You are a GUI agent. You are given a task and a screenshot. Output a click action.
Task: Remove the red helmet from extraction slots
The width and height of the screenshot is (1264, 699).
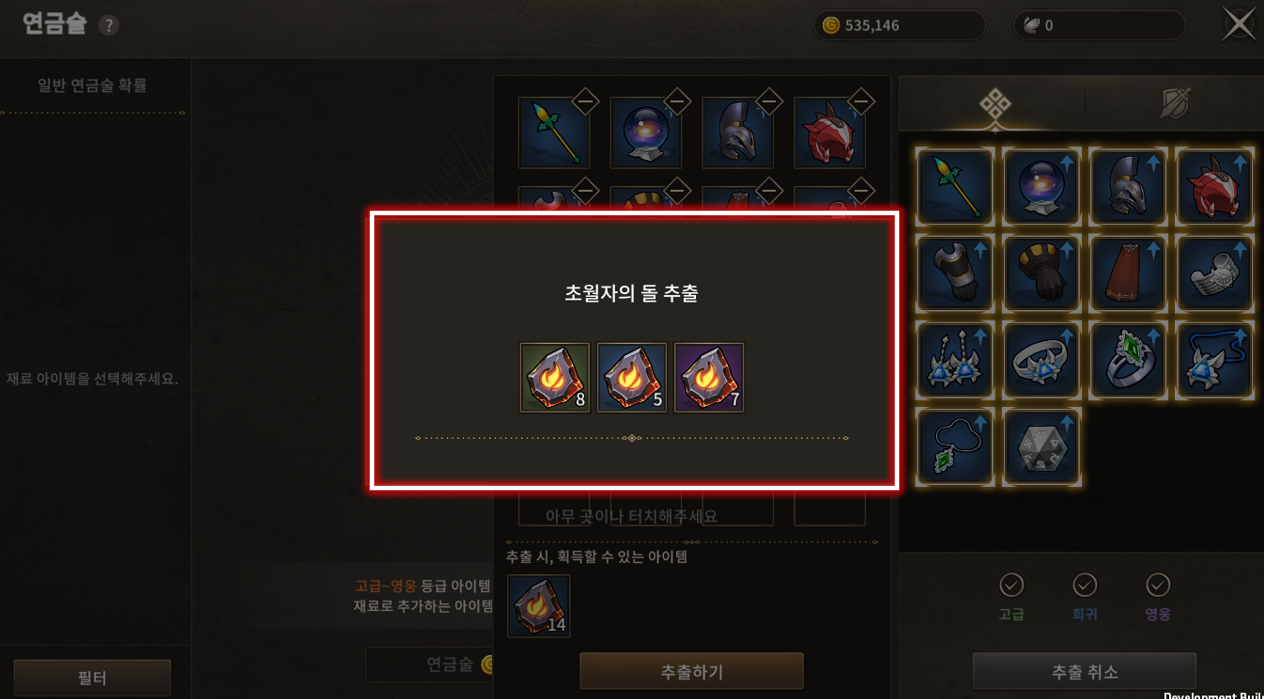pyautogui.click(x=861, y=101)
